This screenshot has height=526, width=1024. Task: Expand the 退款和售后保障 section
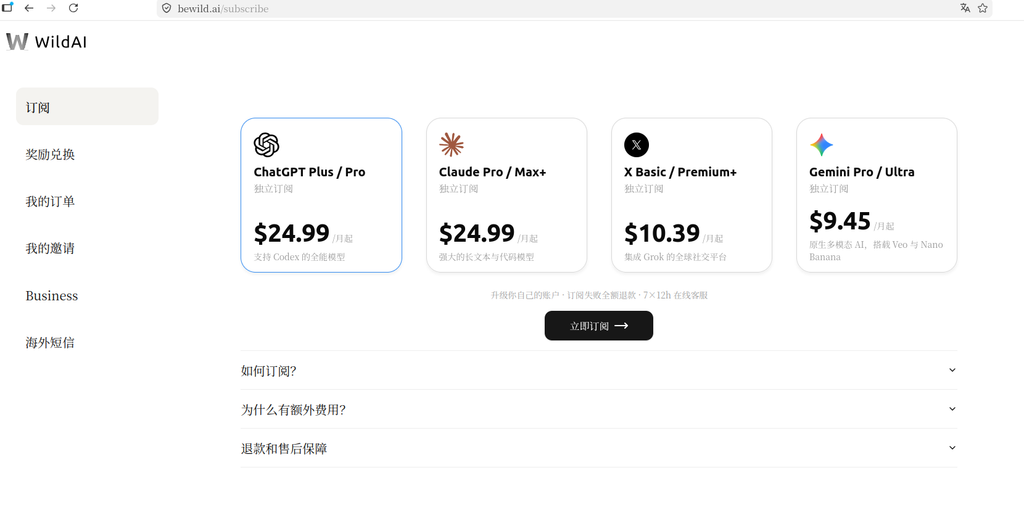[x=599, y=449]
